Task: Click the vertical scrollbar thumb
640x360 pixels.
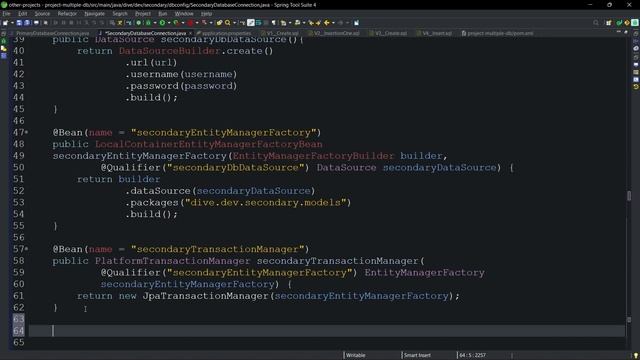Action: [629, 196]
